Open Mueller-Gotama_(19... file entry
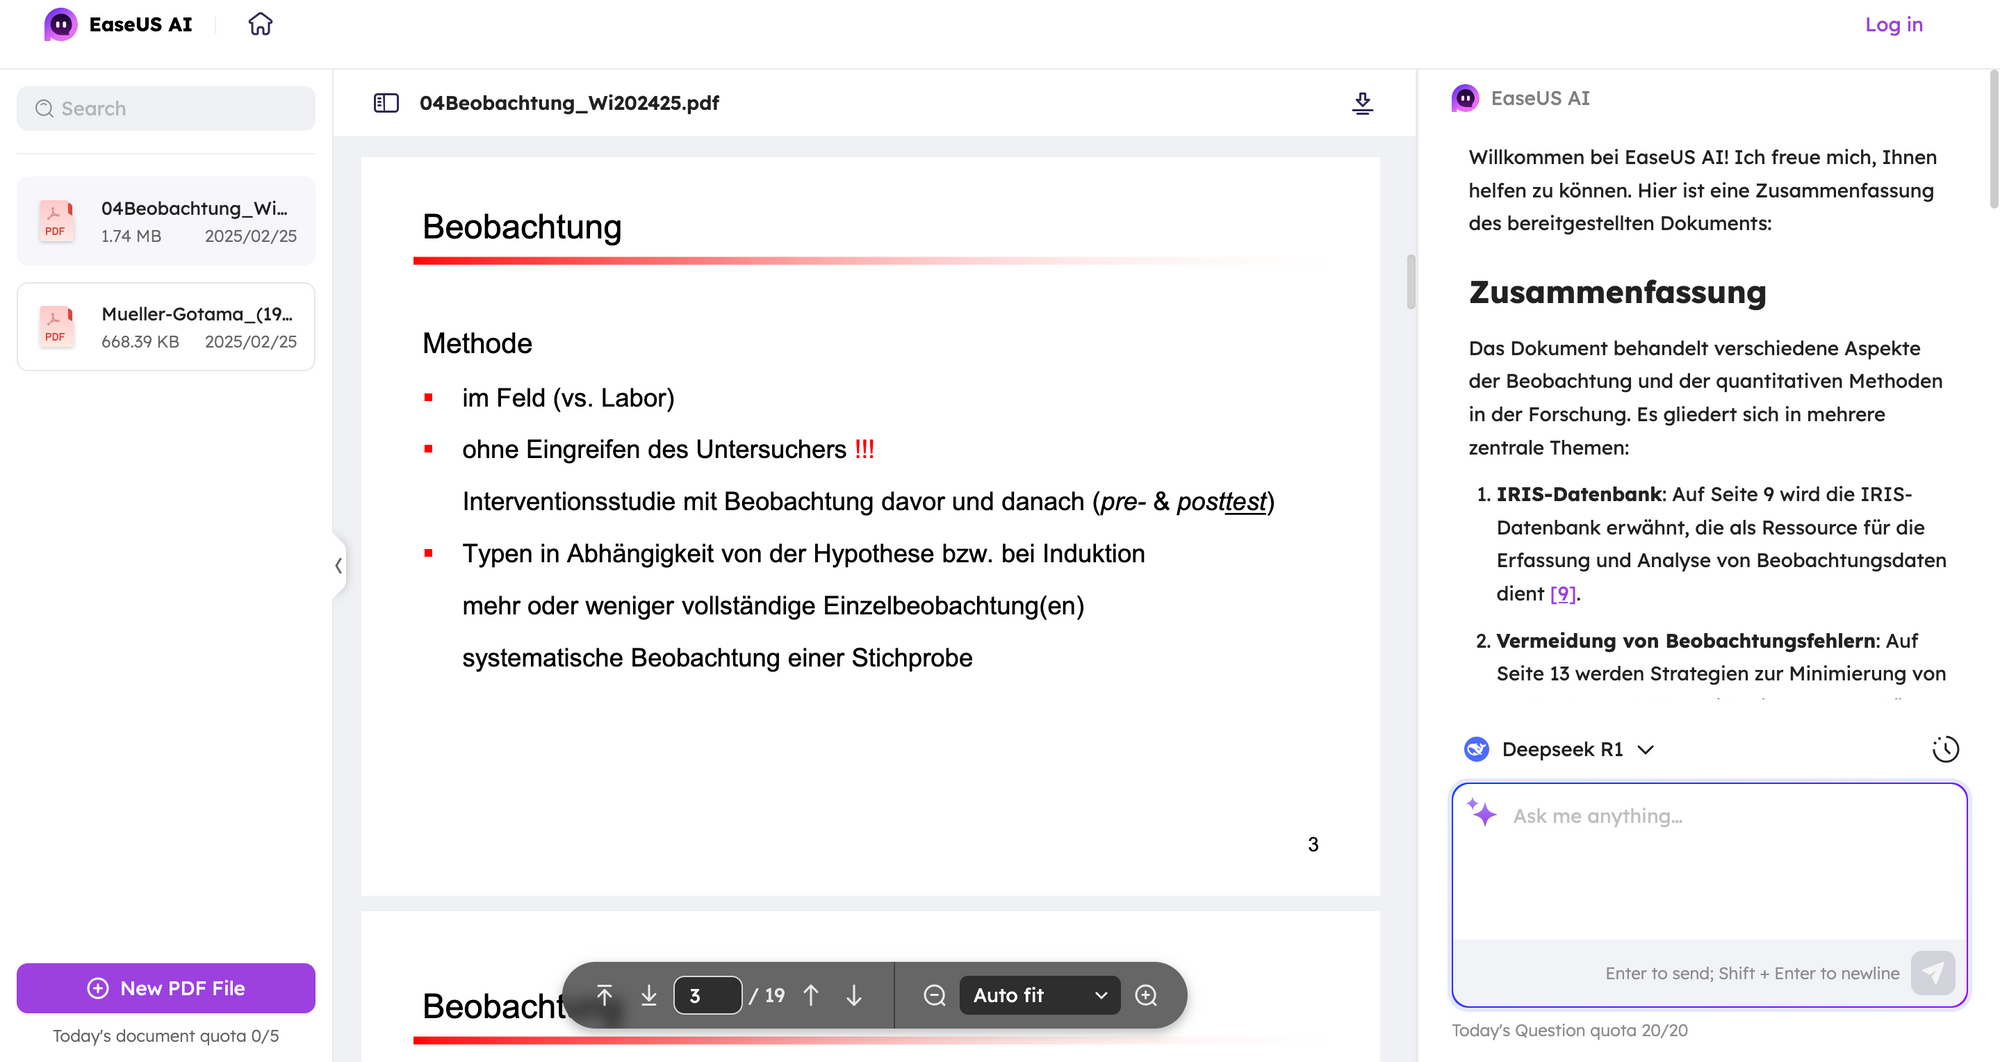This screenshot has width=2000, height=1062. (166, 326)
